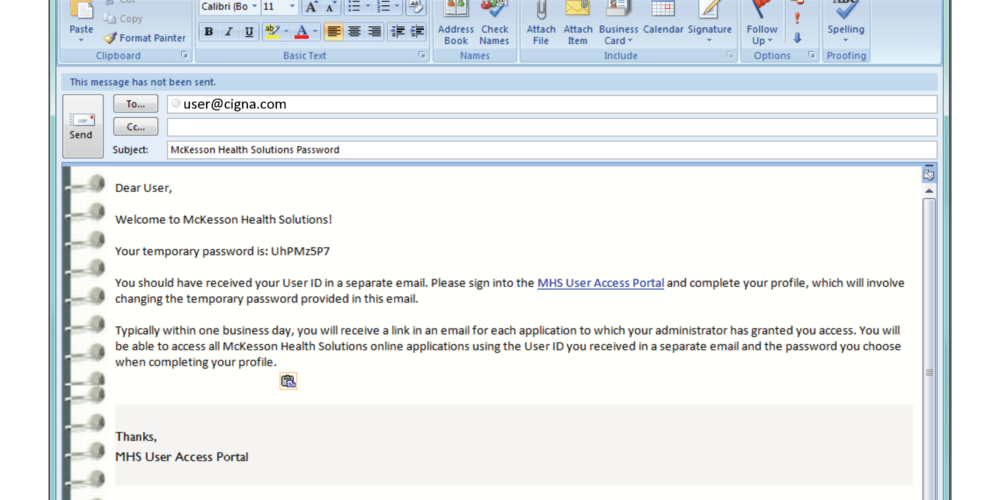This screenshot has width=1000, height=500.
Task: Open the Basic Text dialog launcher
Action: tap(421, 56)
